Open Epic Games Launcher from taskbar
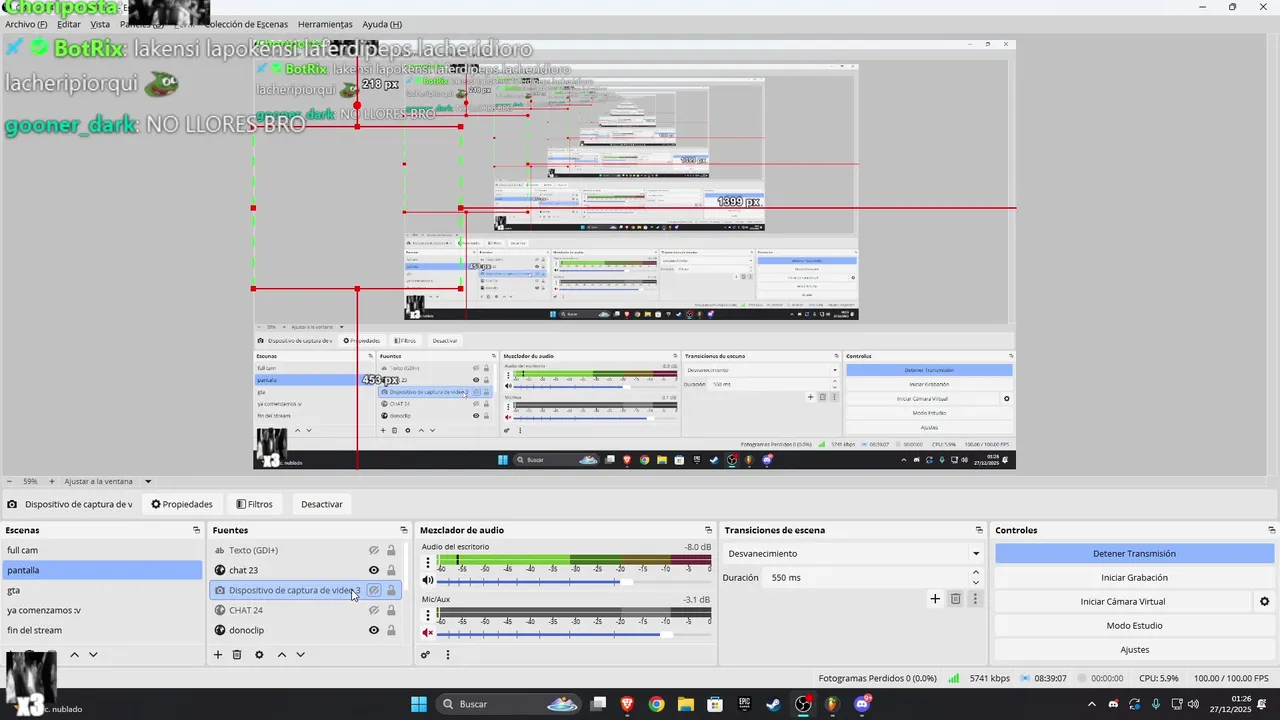Screen dimensions: 1280x720 (x=744, y=704)
